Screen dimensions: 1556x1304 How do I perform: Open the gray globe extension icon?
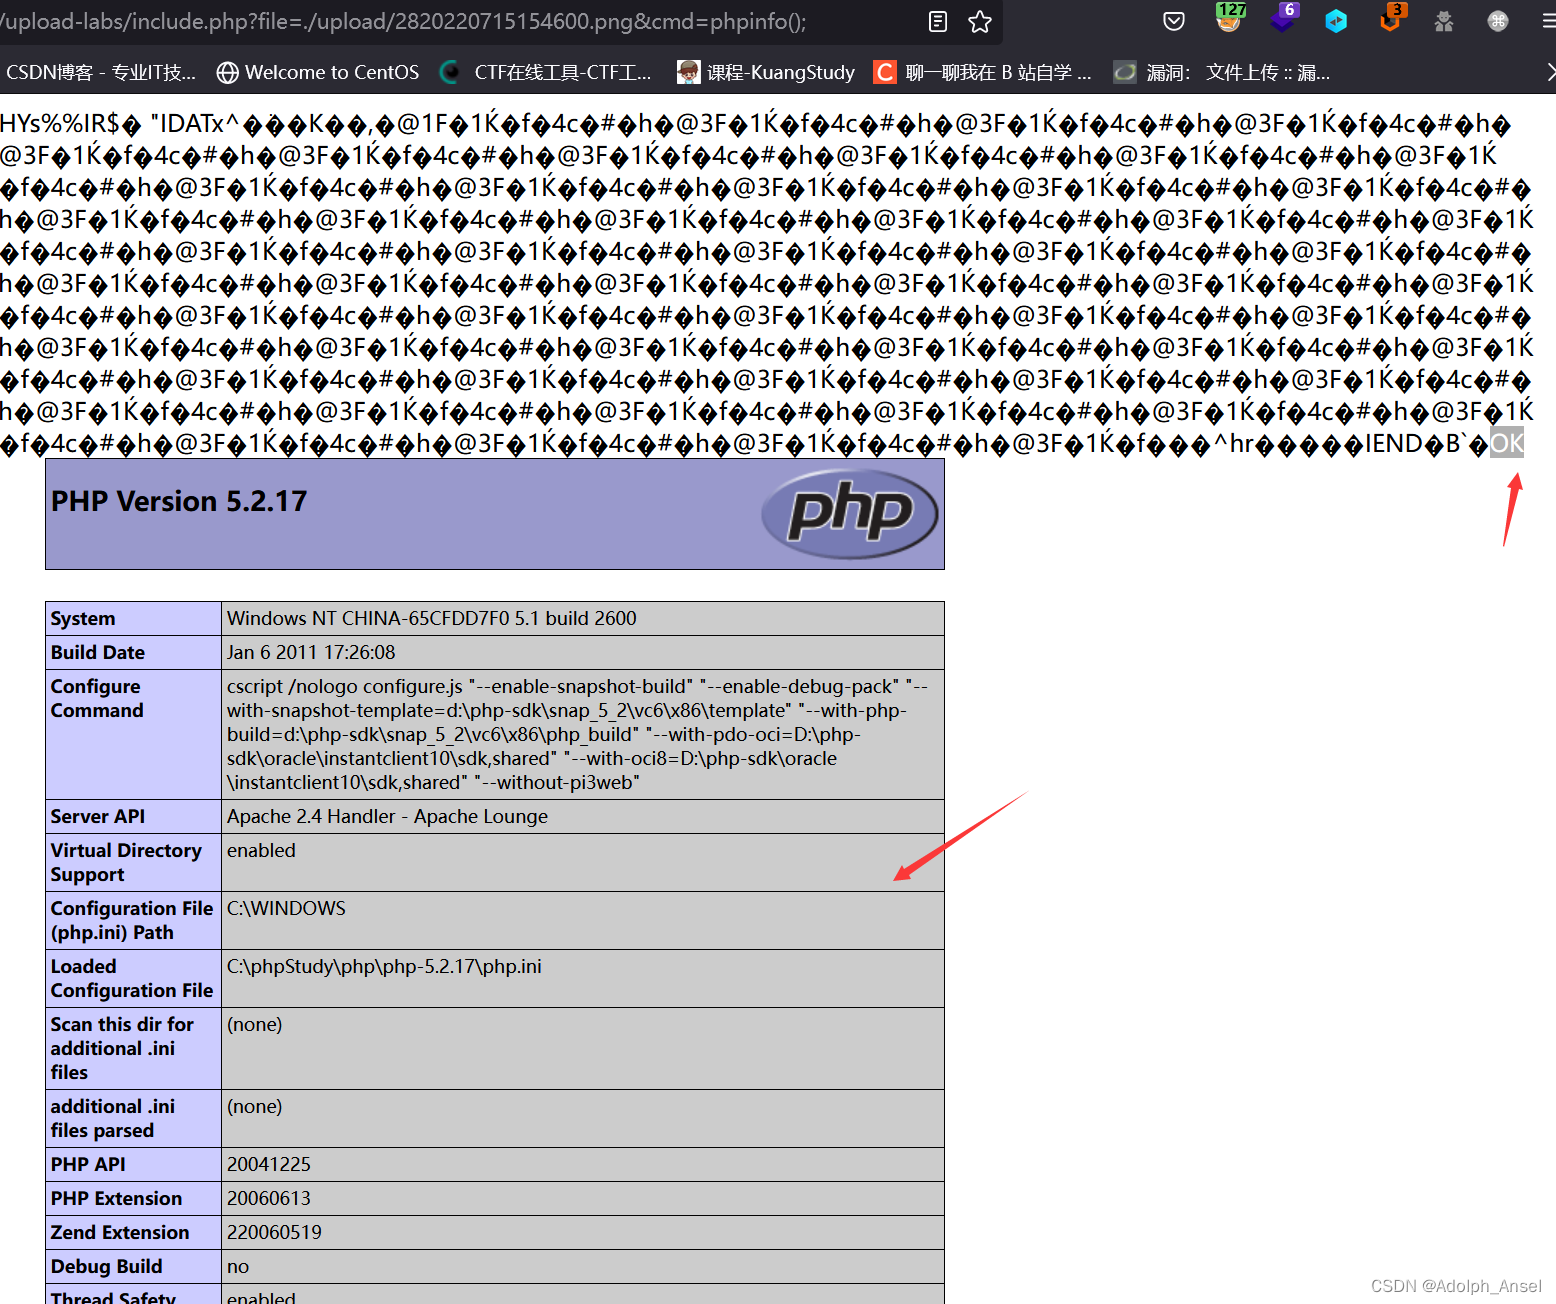click(1497, 21)
